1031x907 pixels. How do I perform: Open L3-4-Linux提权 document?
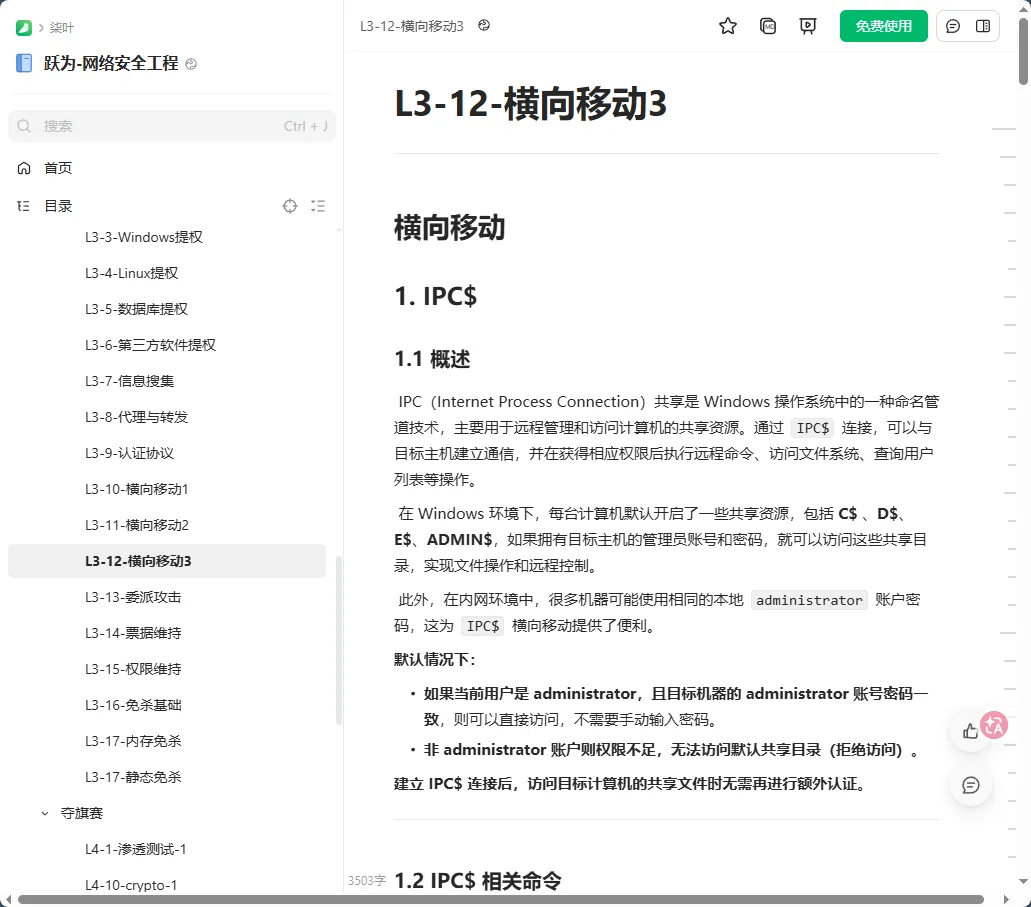[x=132, y=273]
